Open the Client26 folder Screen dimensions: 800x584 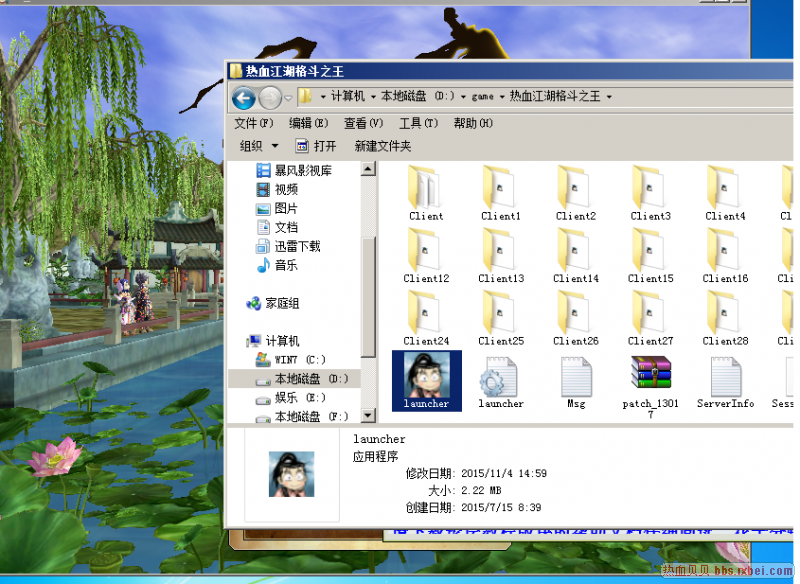coord(576,315)
